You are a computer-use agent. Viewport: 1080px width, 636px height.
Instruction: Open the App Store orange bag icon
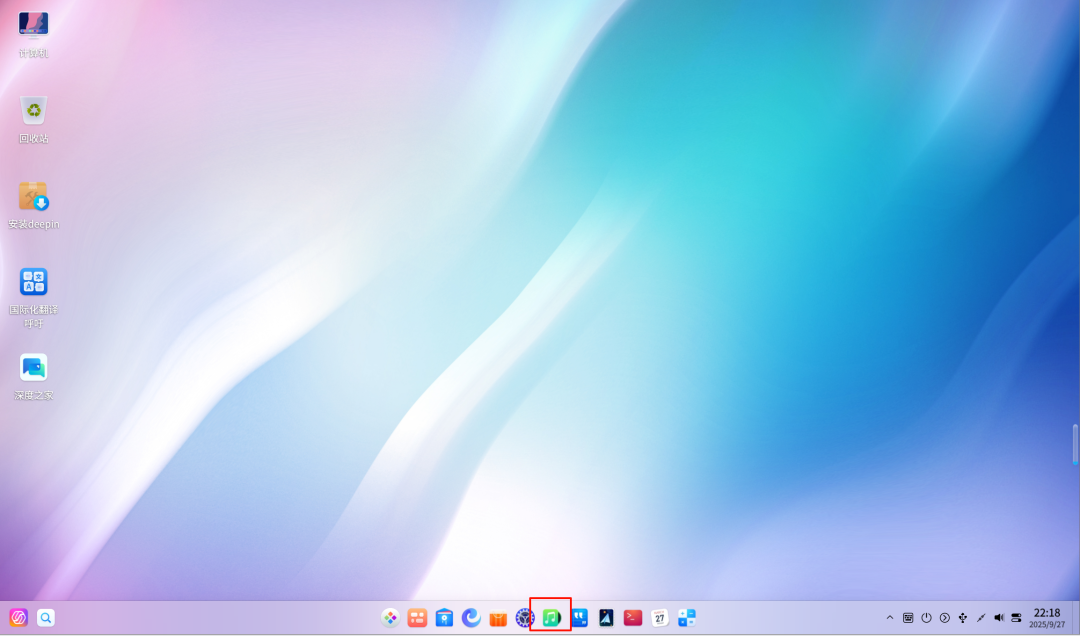point(498,618)
